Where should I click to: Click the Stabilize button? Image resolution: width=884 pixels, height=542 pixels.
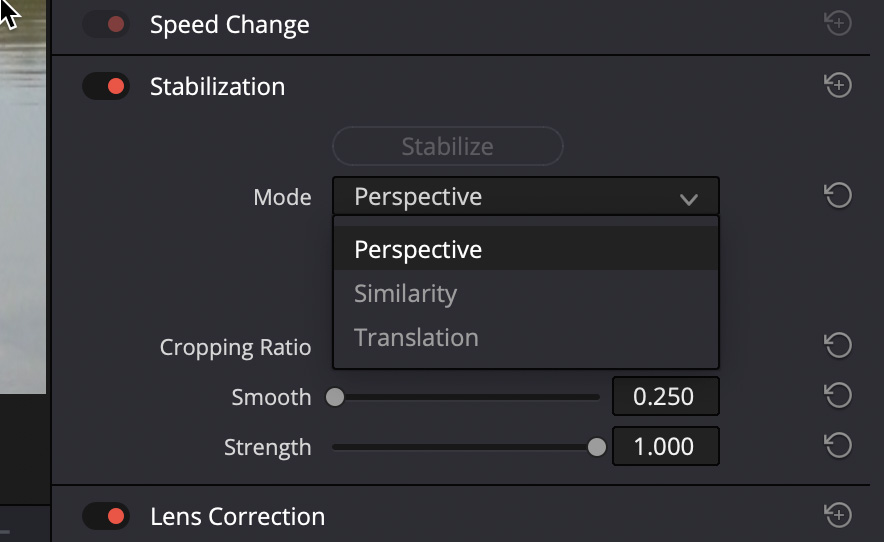448,146
